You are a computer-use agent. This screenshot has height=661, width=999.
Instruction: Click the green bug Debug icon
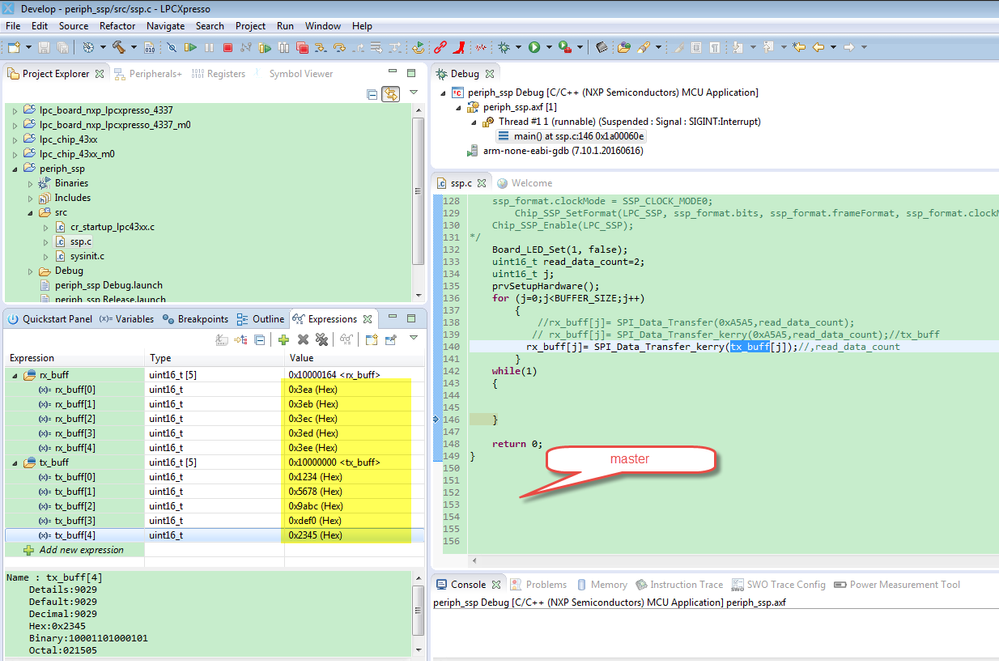point(504,47)
